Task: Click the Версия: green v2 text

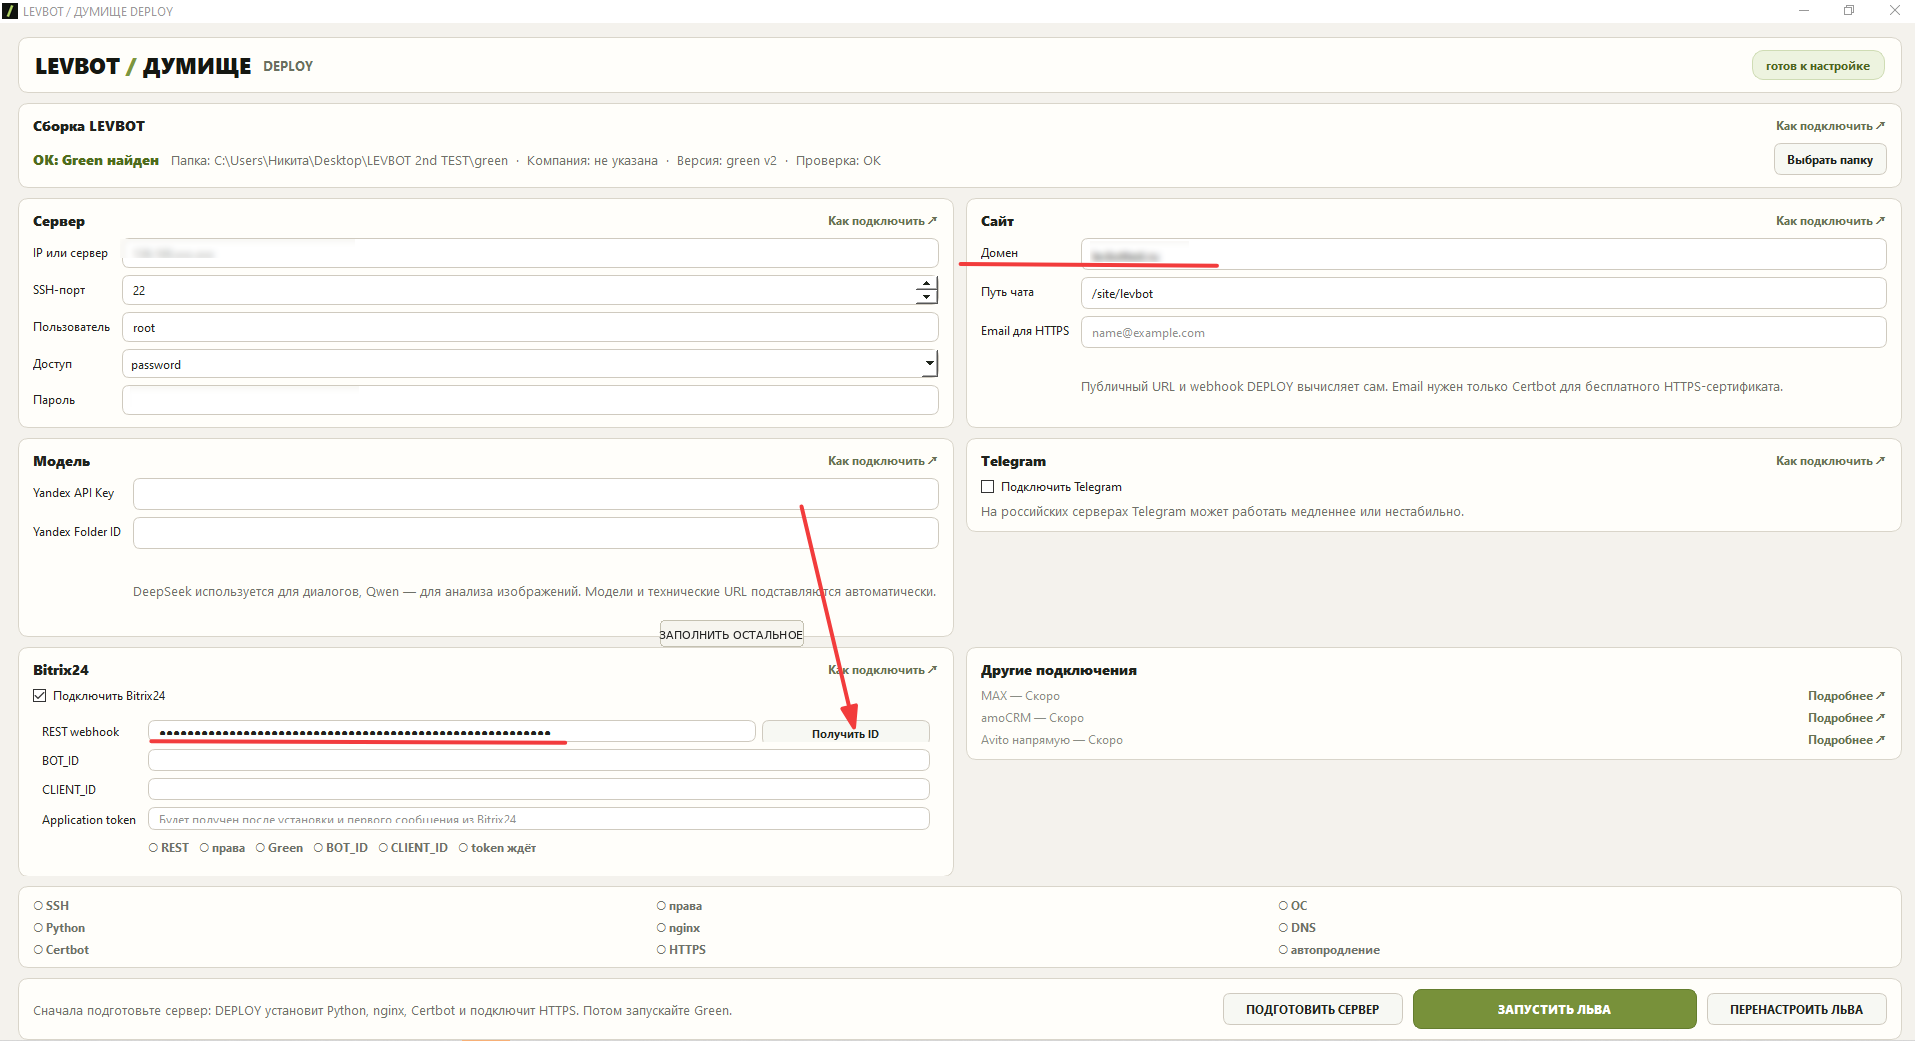Action: (x=727, y=161)
